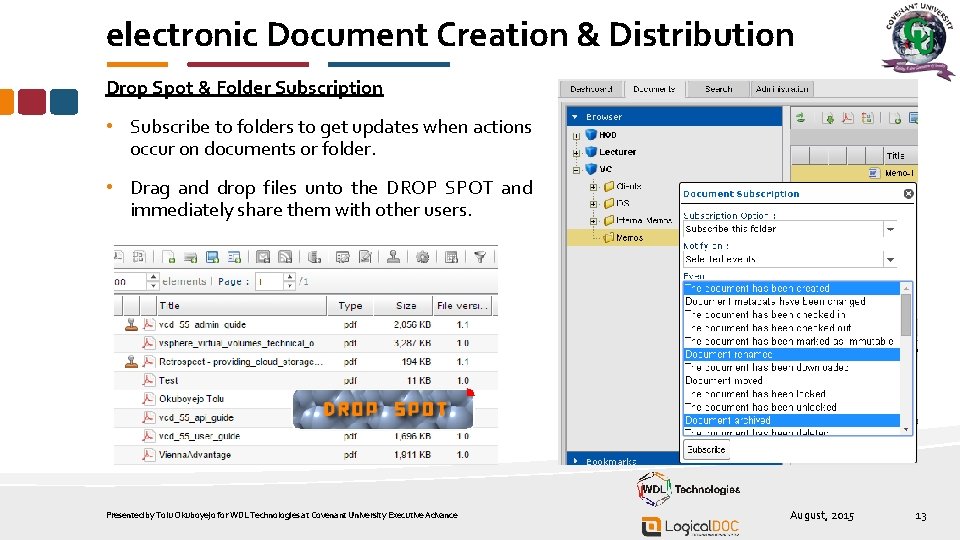Click the edit document pencil icon
The image size is (960, 540).
click(365, 257)
